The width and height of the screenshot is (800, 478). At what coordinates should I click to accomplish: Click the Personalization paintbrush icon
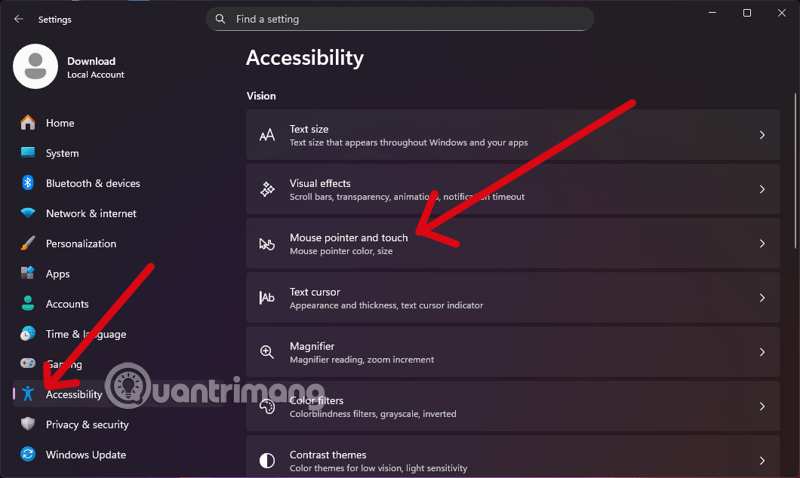28,243
